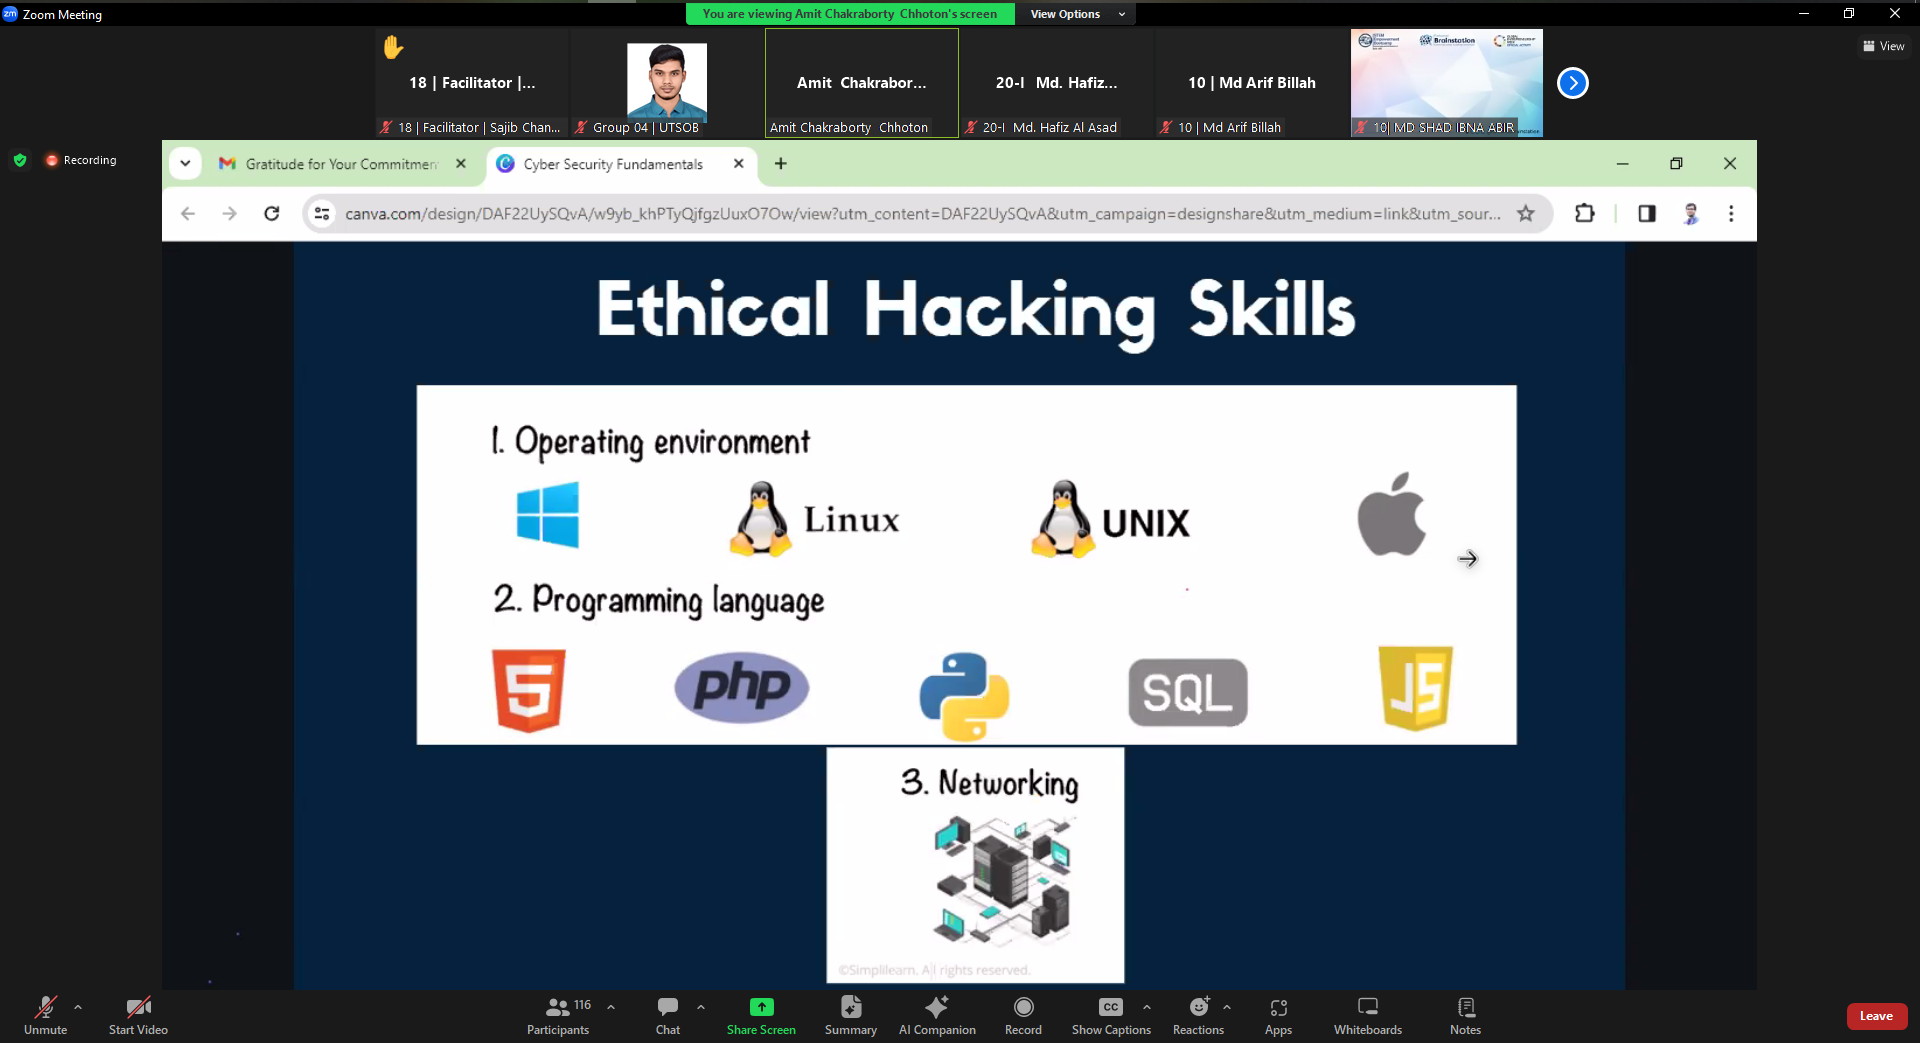Open the Participants panel

coord(558,1014)
